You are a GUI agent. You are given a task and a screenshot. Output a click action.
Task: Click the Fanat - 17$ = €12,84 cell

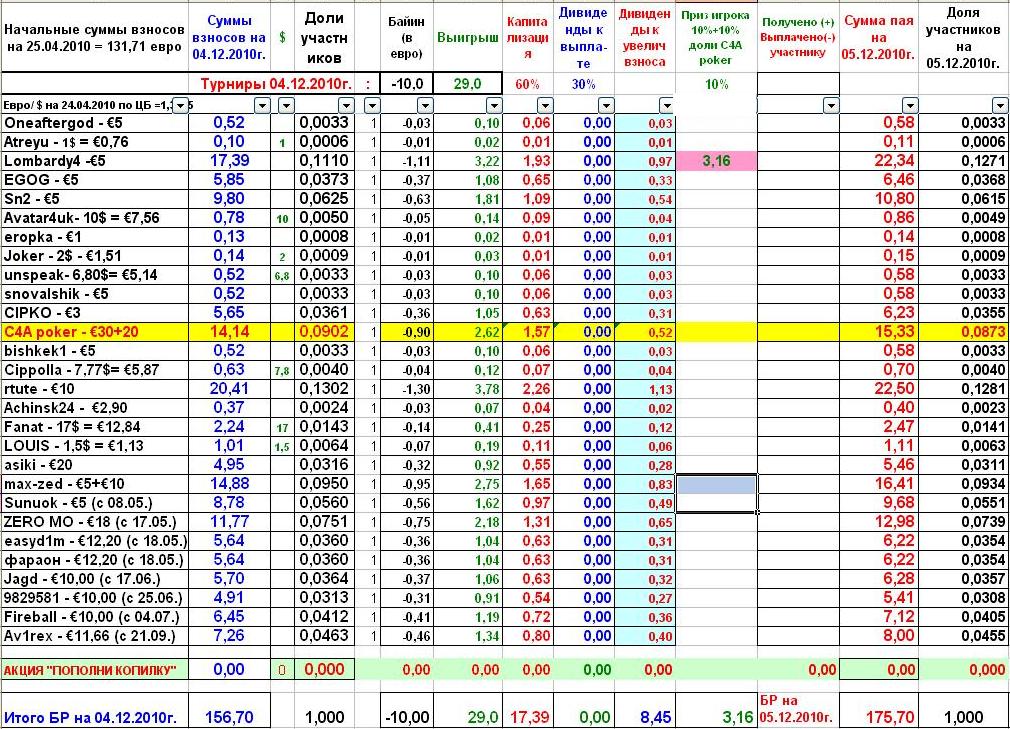95,427
